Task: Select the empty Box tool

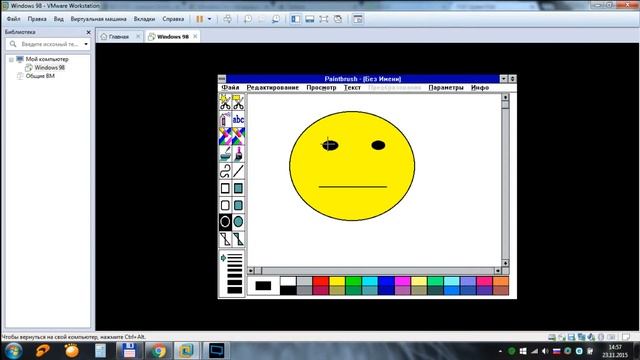Action: [x=225, y=188]
